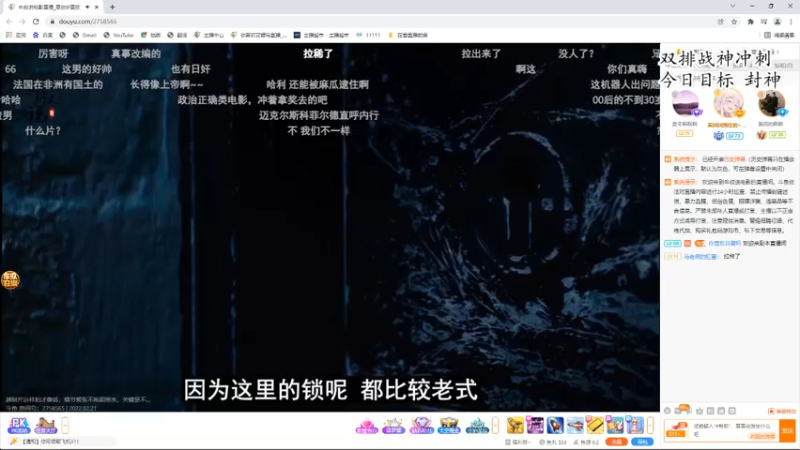The width and height of the screenshot is (800, 450).
Task: Open the Gmail bookmark
Action: (x=85, y=35)
